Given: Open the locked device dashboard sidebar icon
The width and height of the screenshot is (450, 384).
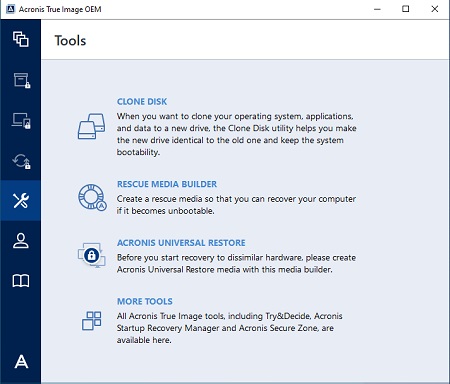Looking at the screenshot, I should pos(21,121).
